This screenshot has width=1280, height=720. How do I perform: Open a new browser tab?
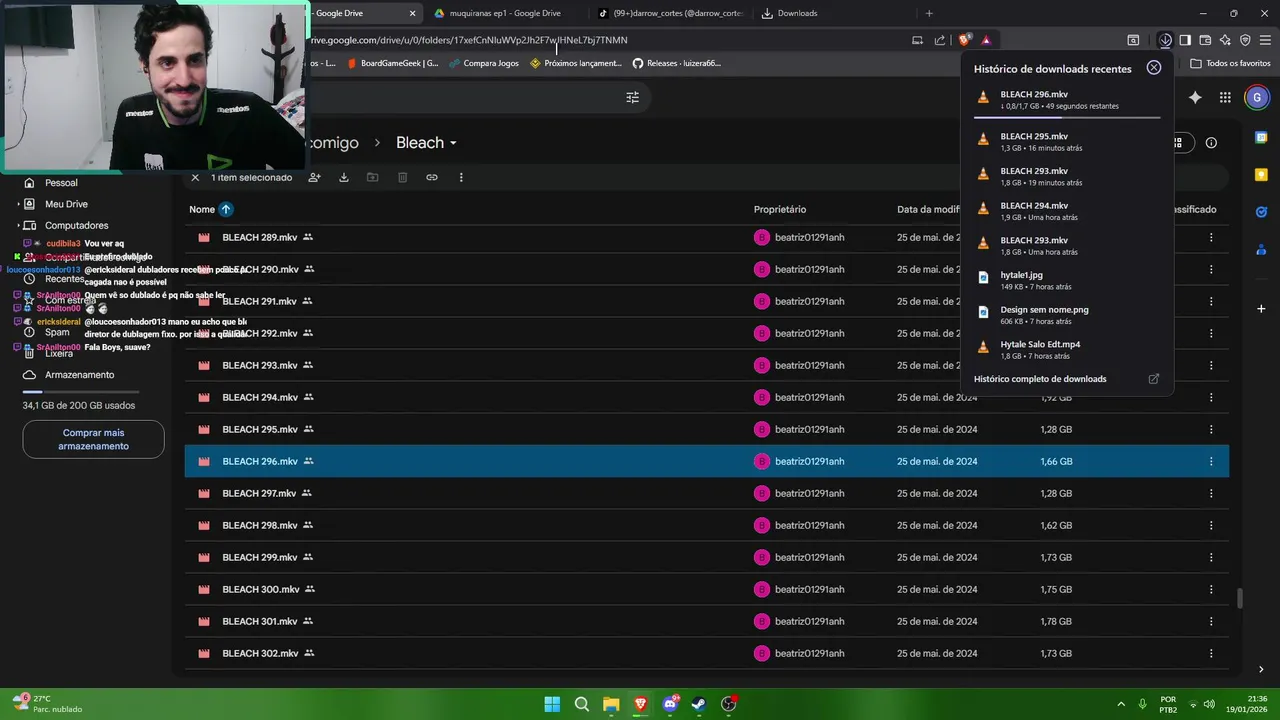point(929,13)
